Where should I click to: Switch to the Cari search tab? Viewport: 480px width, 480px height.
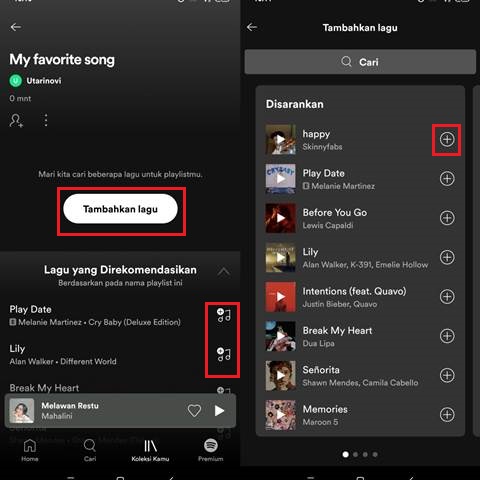tap(90, 450)
